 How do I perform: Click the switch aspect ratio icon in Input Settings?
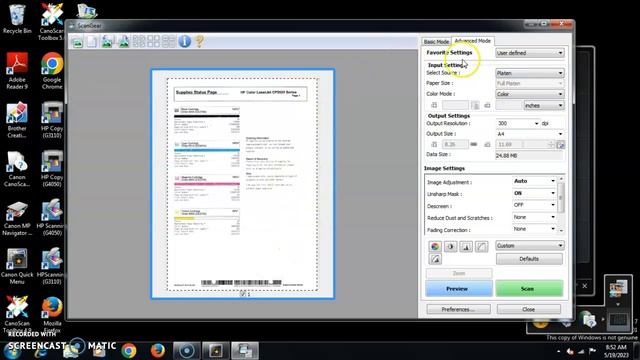click(475, 105)
